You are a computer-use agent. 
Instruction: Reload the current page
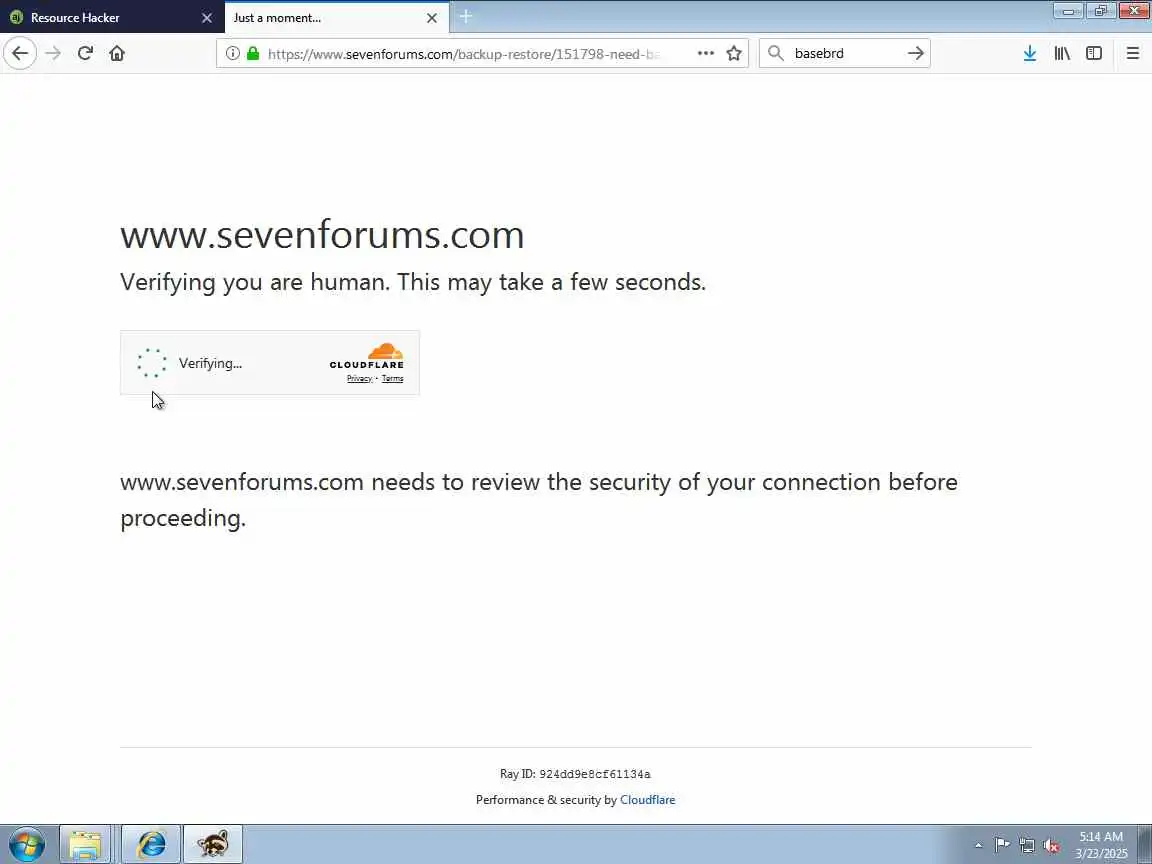(x=85, y=53)
